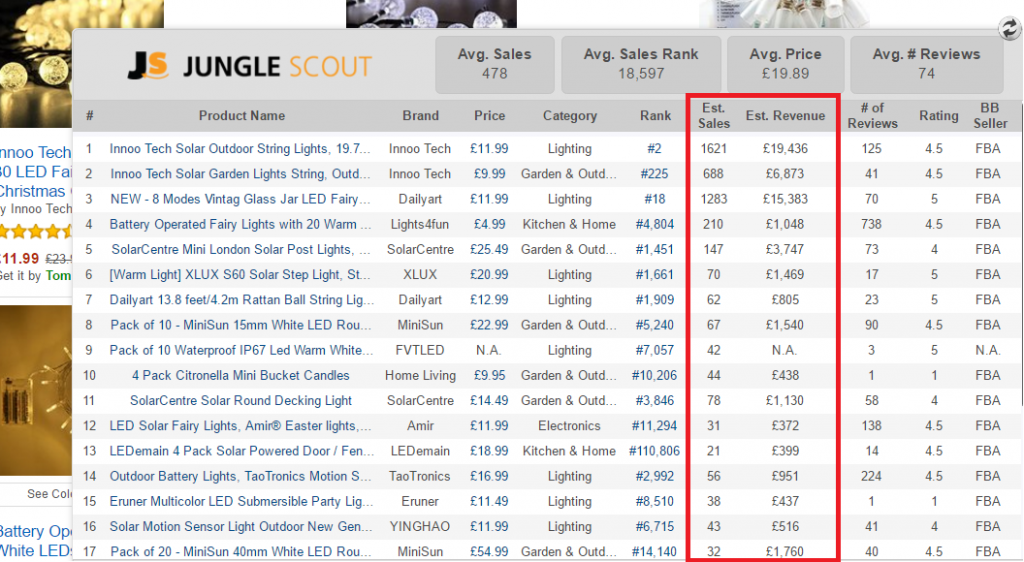This screenshot has height=562, width=1024.
Task: Select estimated sales 1283 cell
Action: coord(713,199)
